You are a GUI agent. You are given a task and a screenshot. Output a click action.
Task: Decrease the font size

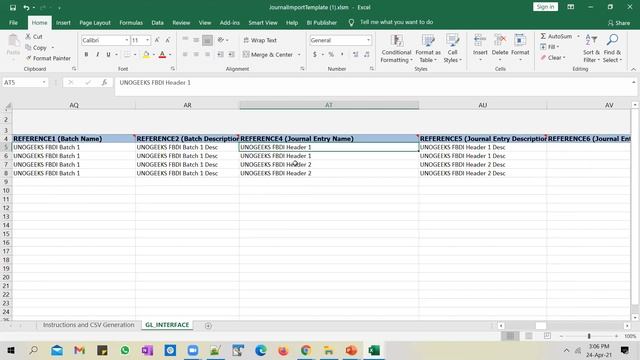pos(168,40)
